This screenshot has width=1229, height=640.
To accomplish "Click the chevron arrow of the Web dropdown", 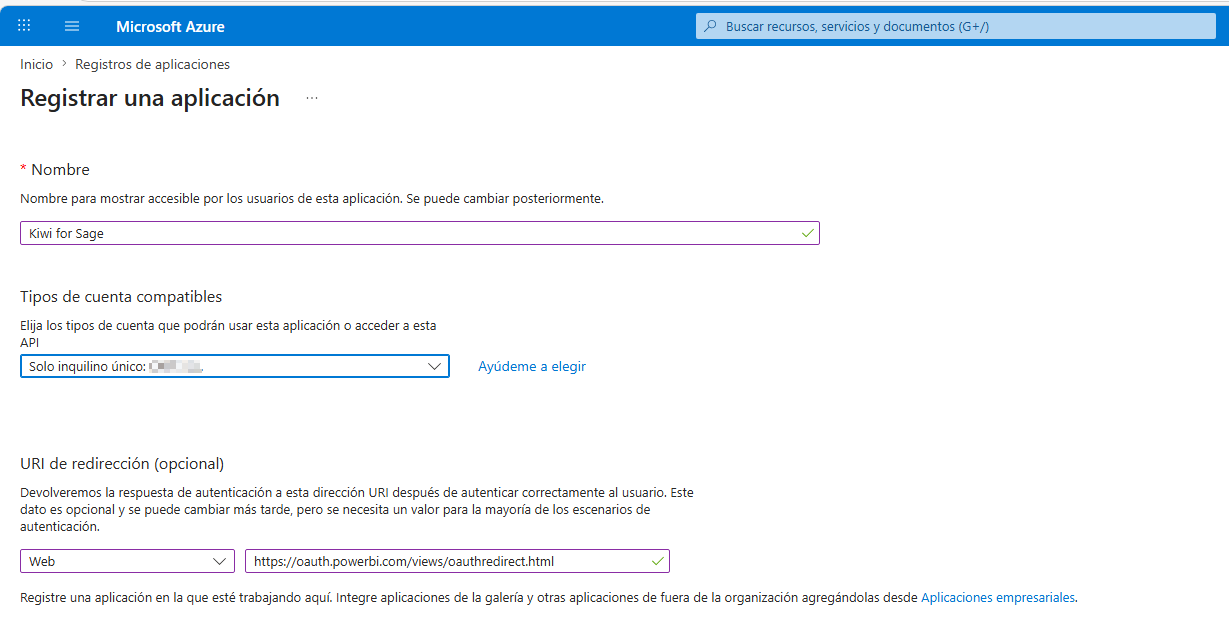I will pyautogui.click(x=220, y=561).
